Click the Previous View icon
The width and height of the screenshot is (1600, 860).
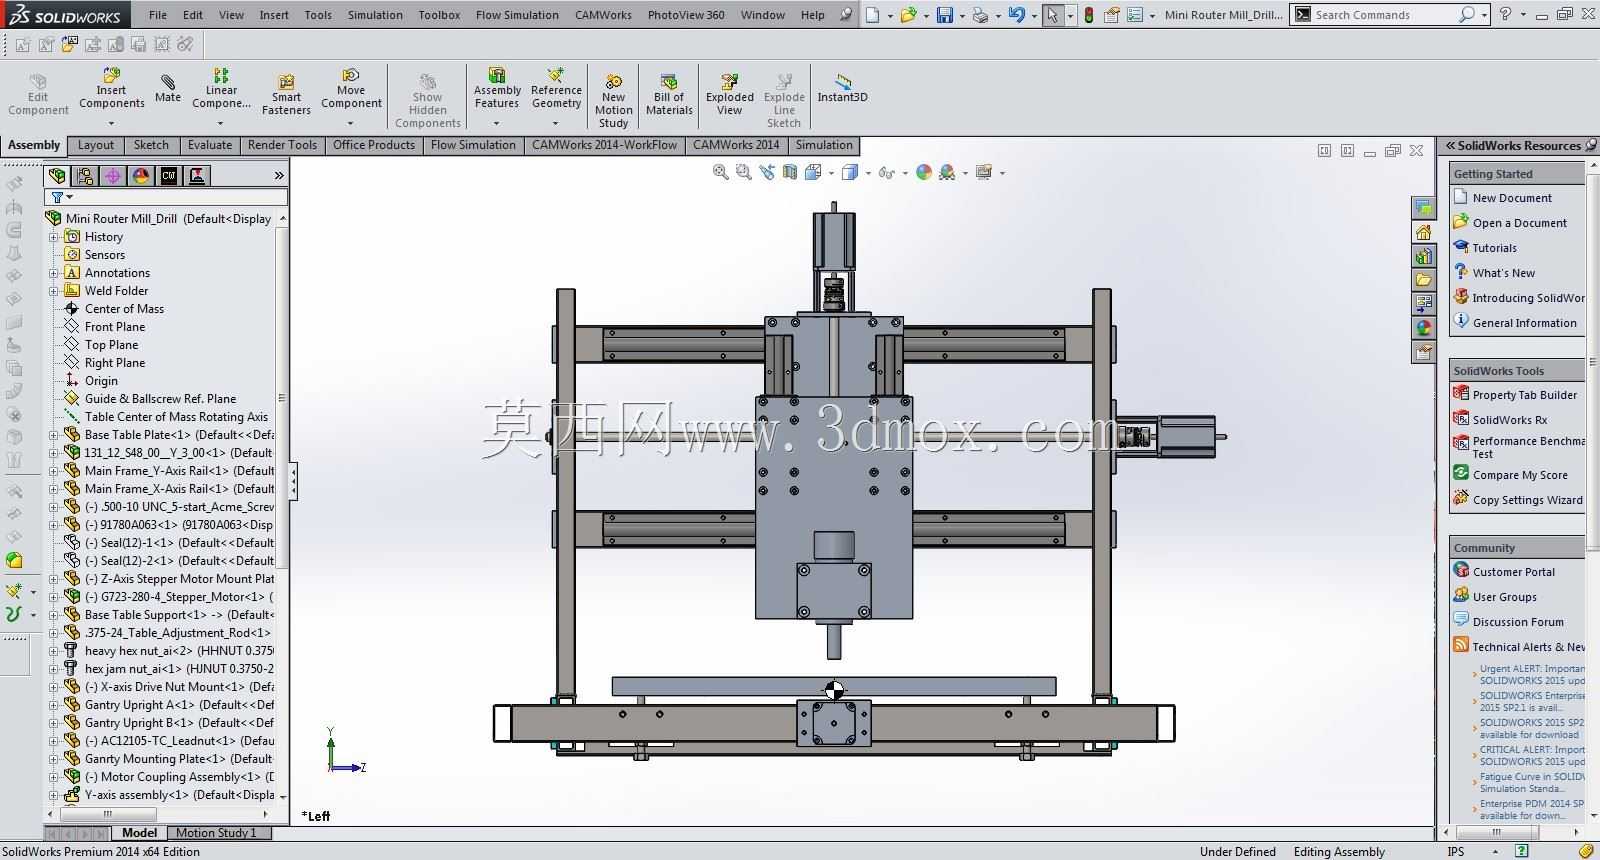767,172
